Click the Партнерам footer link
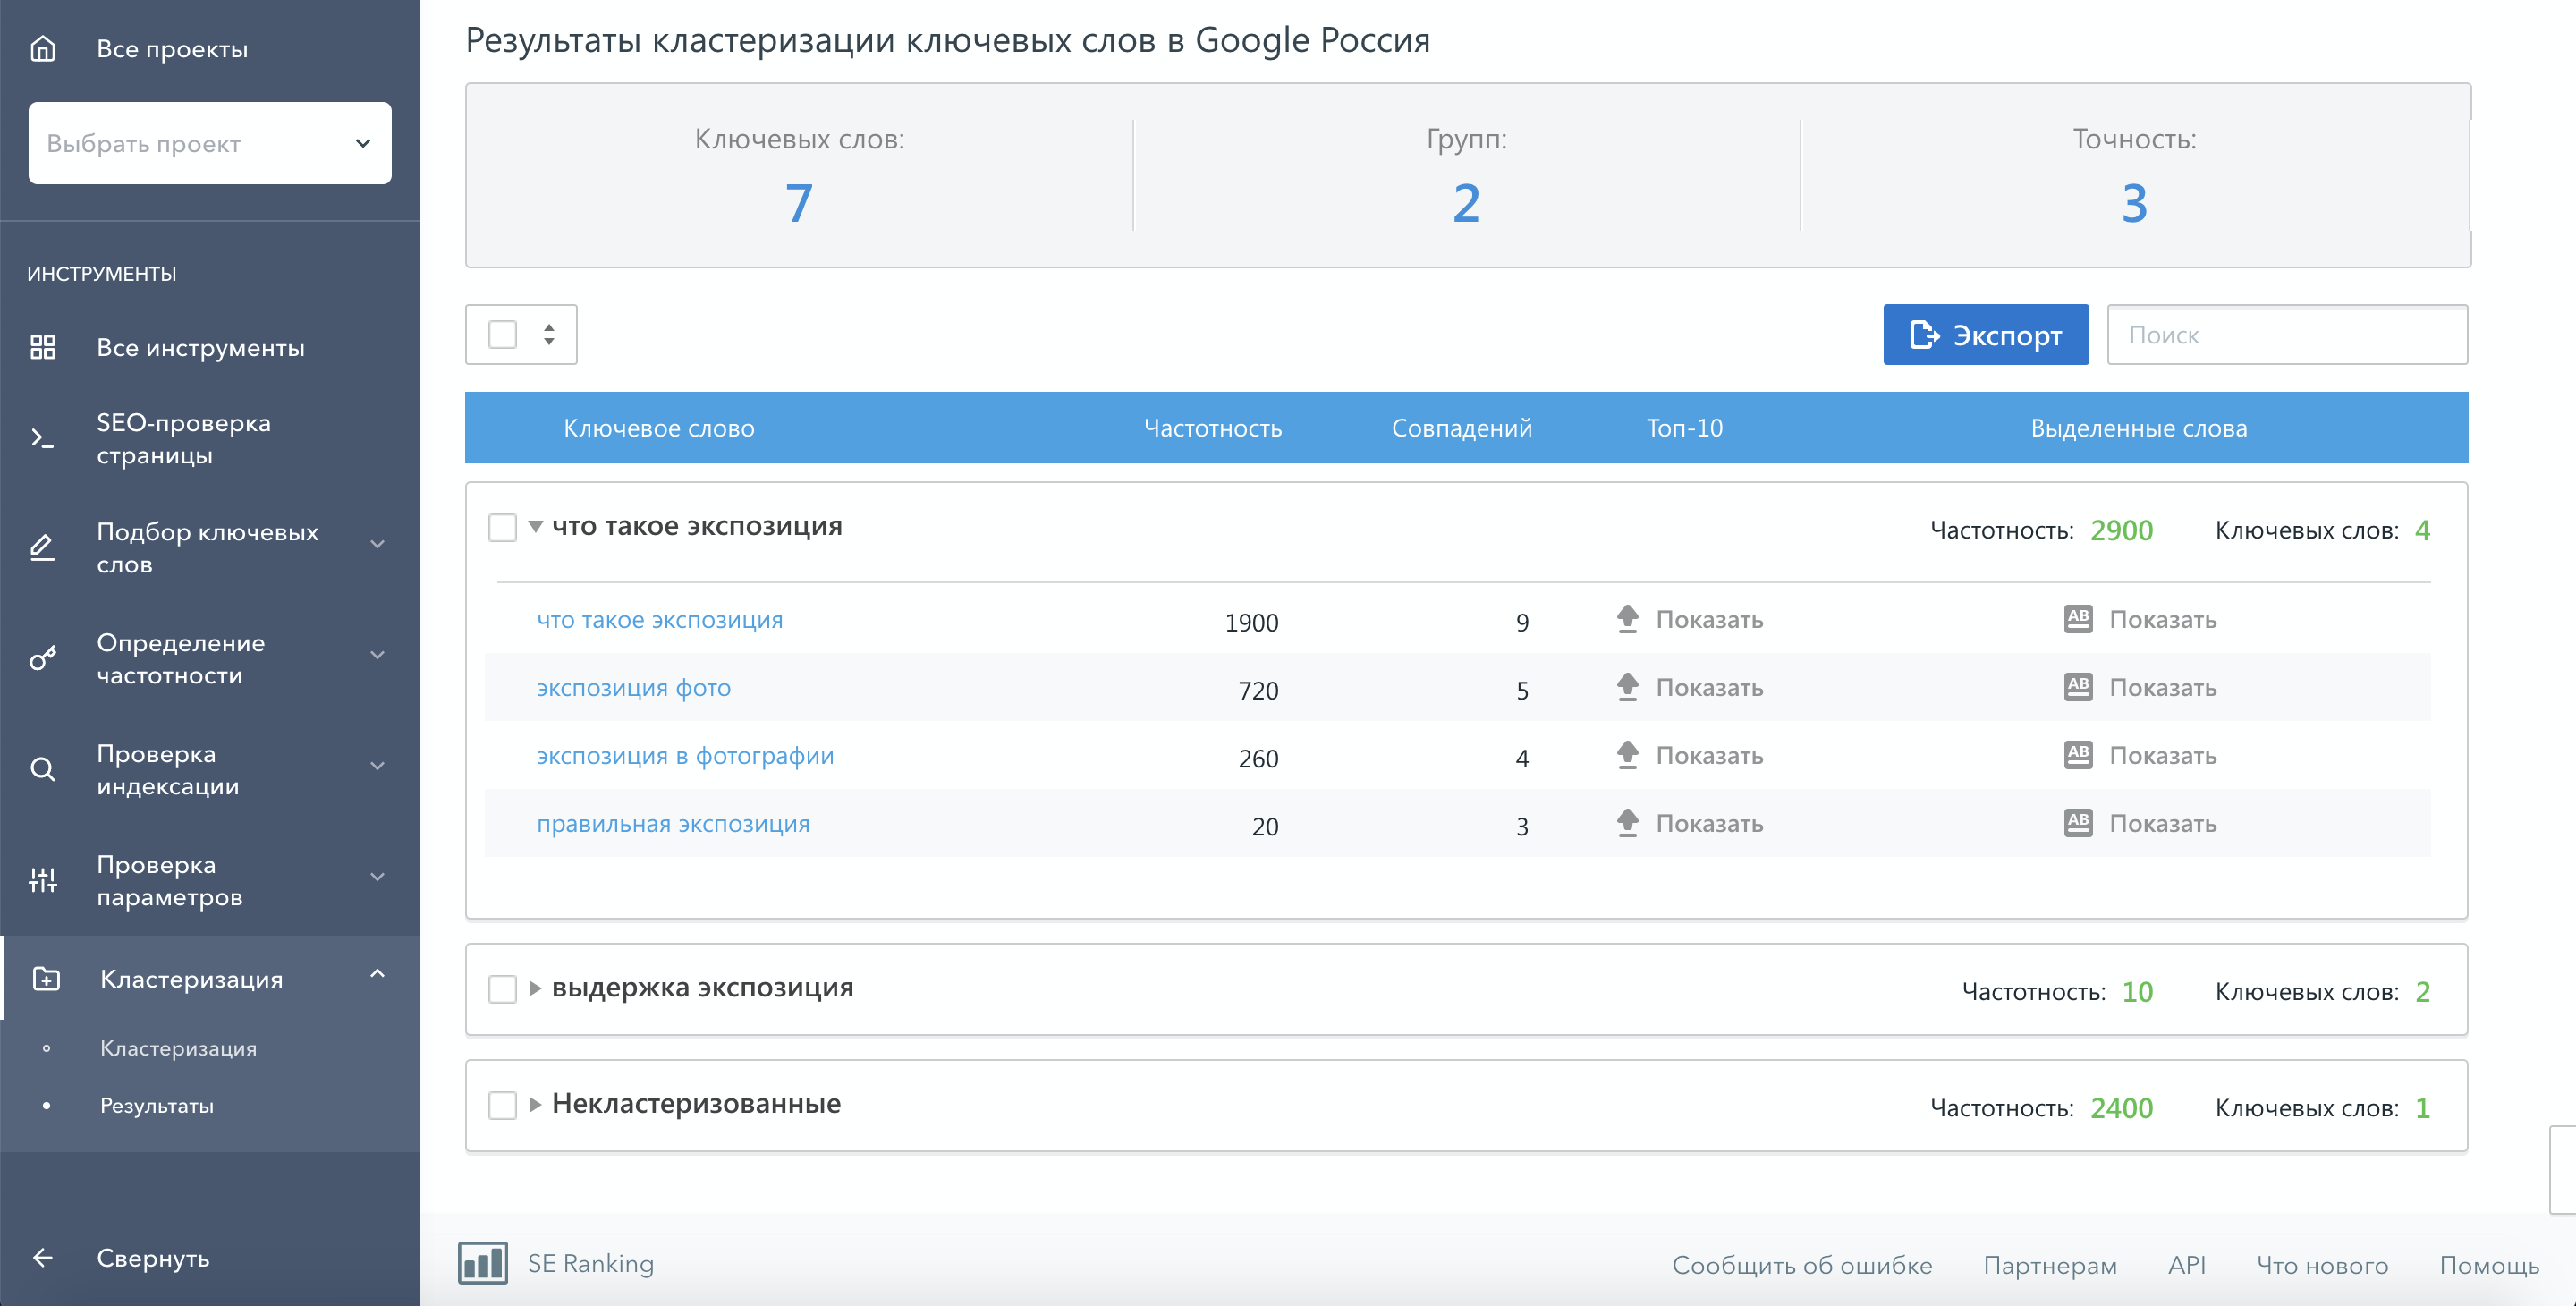The height and width of the screenshot is (1306, 2576). pyautogui.click(x=2050, y=1264)
